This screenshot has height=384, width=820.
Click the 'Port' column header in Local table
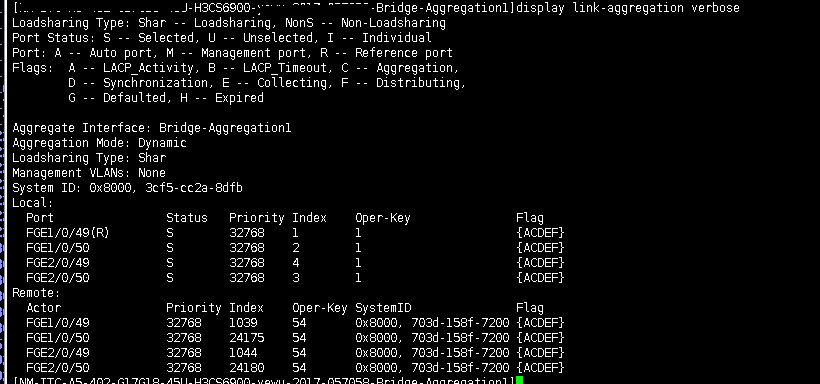pyautogui.click(x=40, y=218)
